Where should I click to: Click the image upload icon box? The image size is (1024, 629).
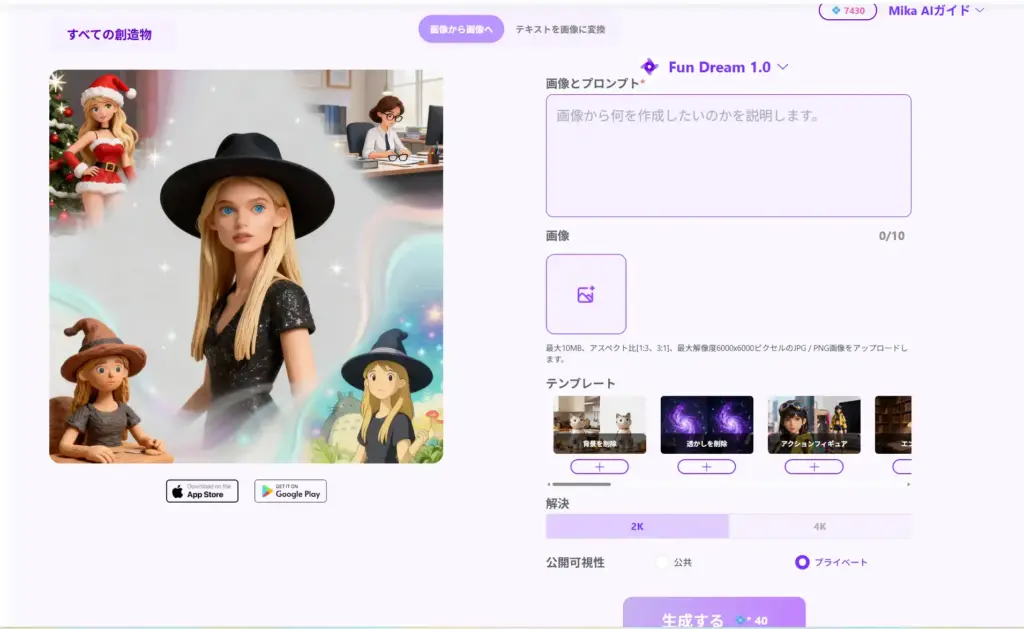click(x=586, y=294)
